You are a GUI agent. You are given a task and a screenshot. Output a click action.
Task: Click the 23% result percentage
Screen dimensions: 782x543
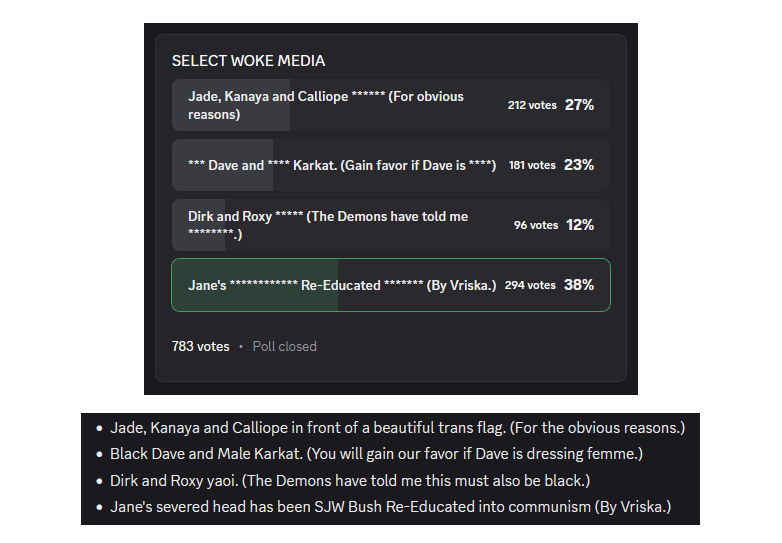coord(579,165)
